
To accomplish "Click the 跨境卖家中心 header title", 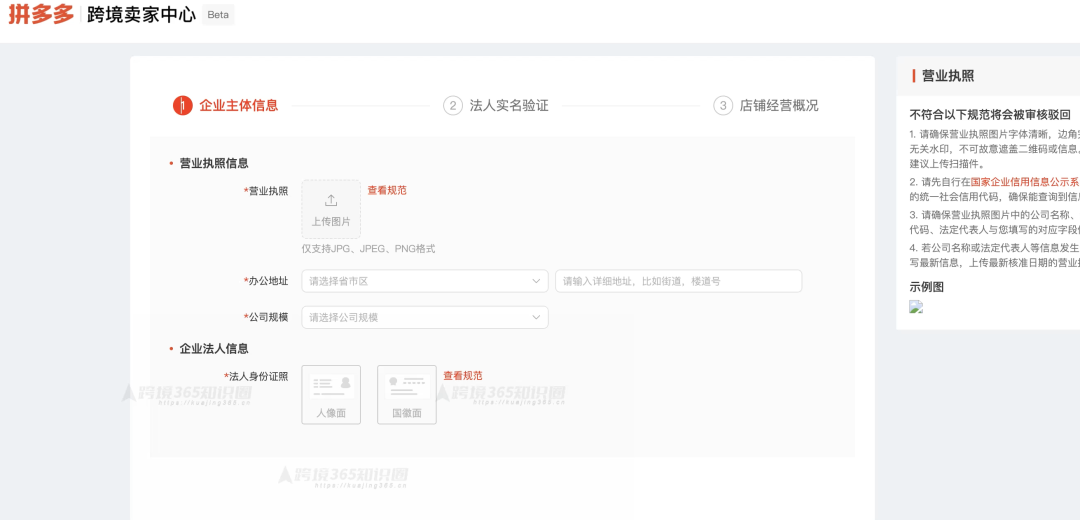I will click(141, 15).
